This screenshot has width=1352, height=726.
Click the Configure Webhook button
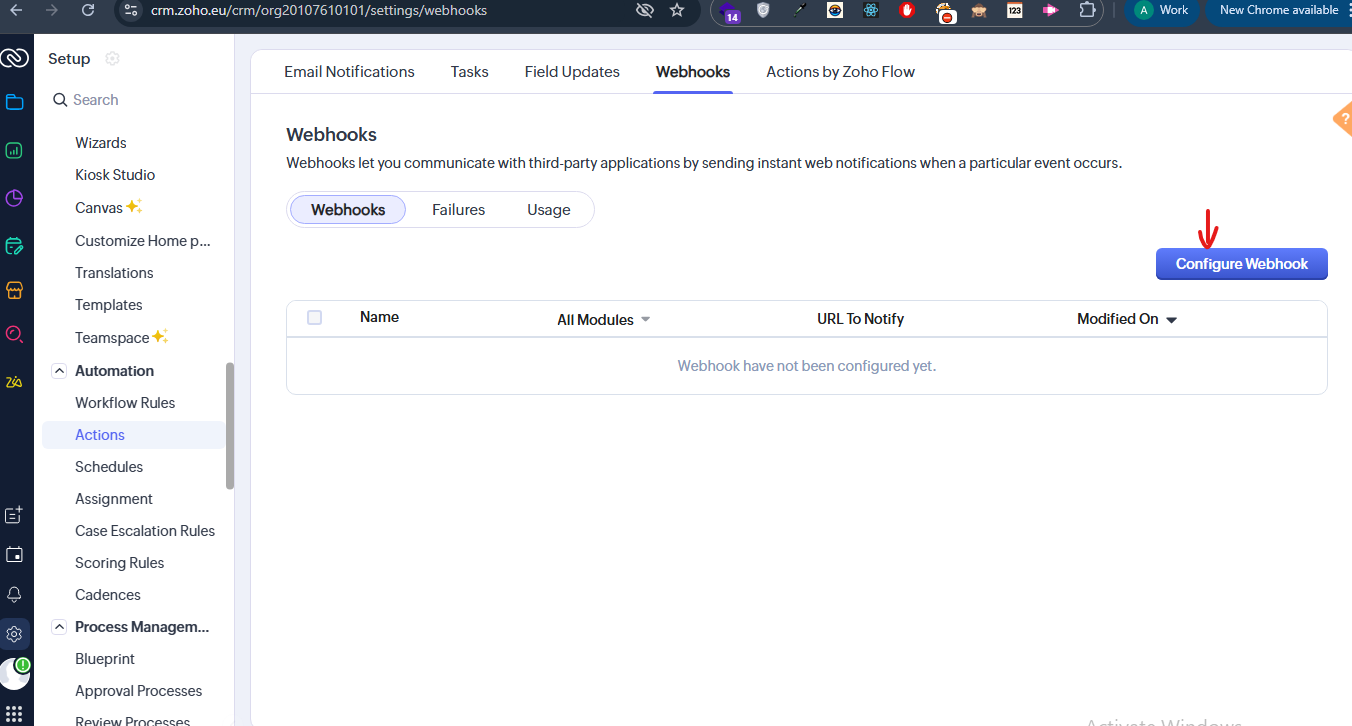1241,264
